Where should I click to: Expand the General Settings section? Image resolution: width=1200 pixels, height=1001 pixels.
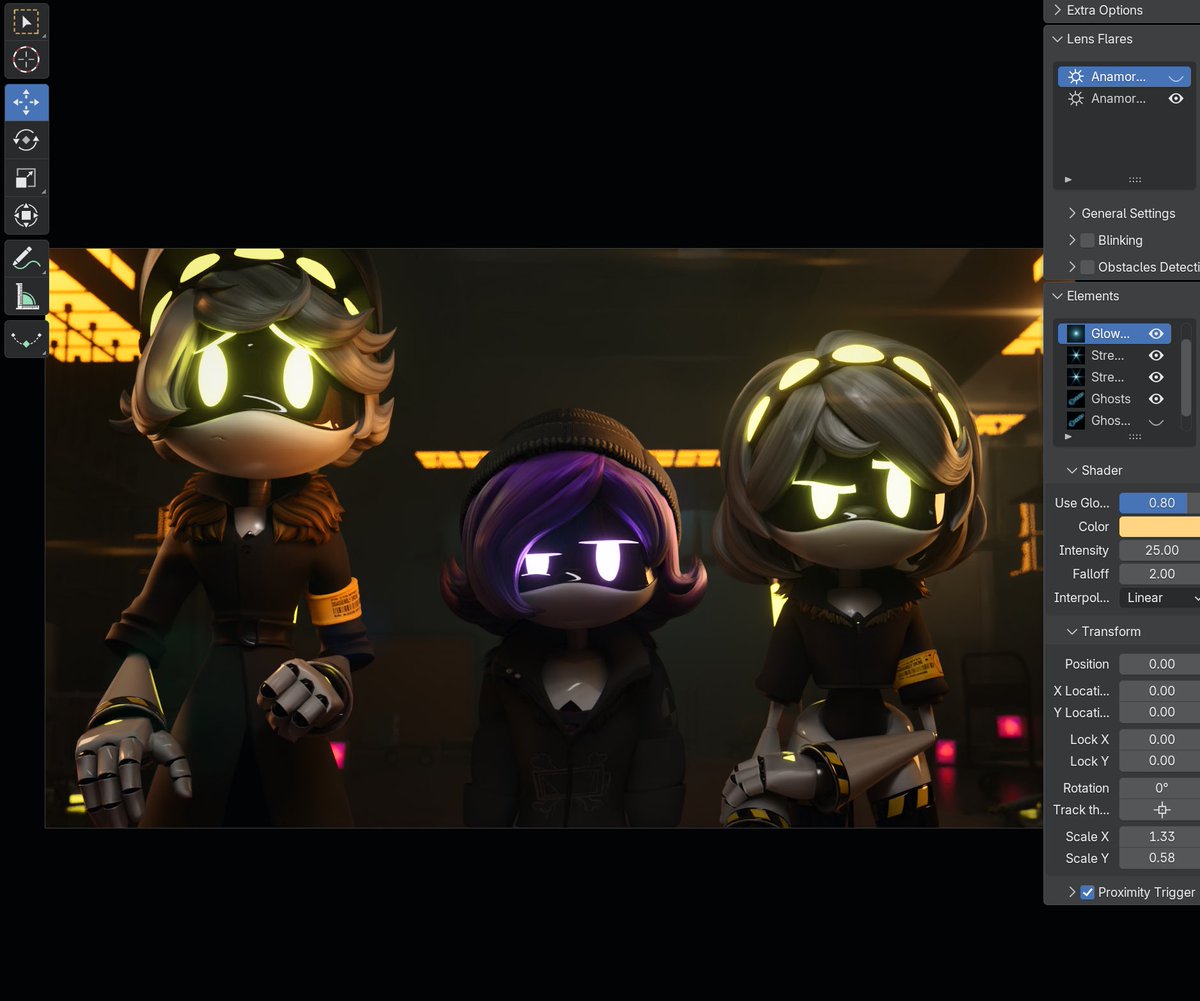(1073, 214)
